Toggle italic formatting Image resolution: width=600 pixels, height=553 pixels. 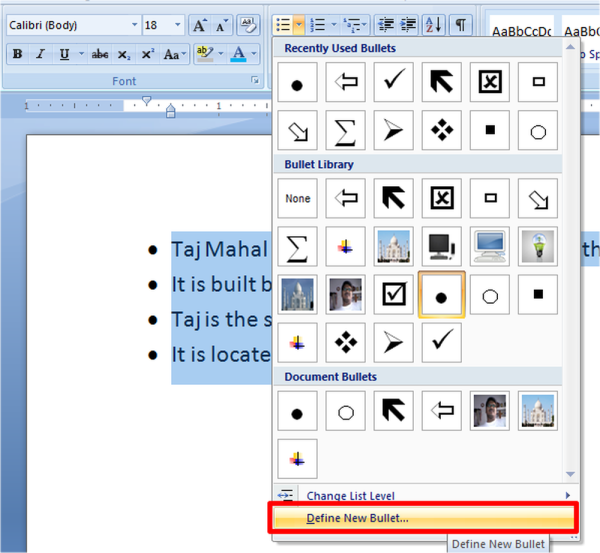point(41,55)
